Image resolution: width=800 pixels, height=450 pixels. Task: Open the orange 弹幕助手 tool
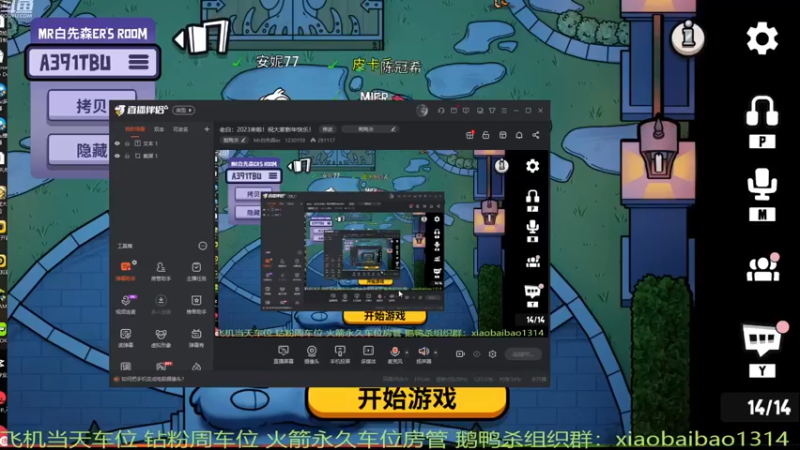tap(126, 270)
